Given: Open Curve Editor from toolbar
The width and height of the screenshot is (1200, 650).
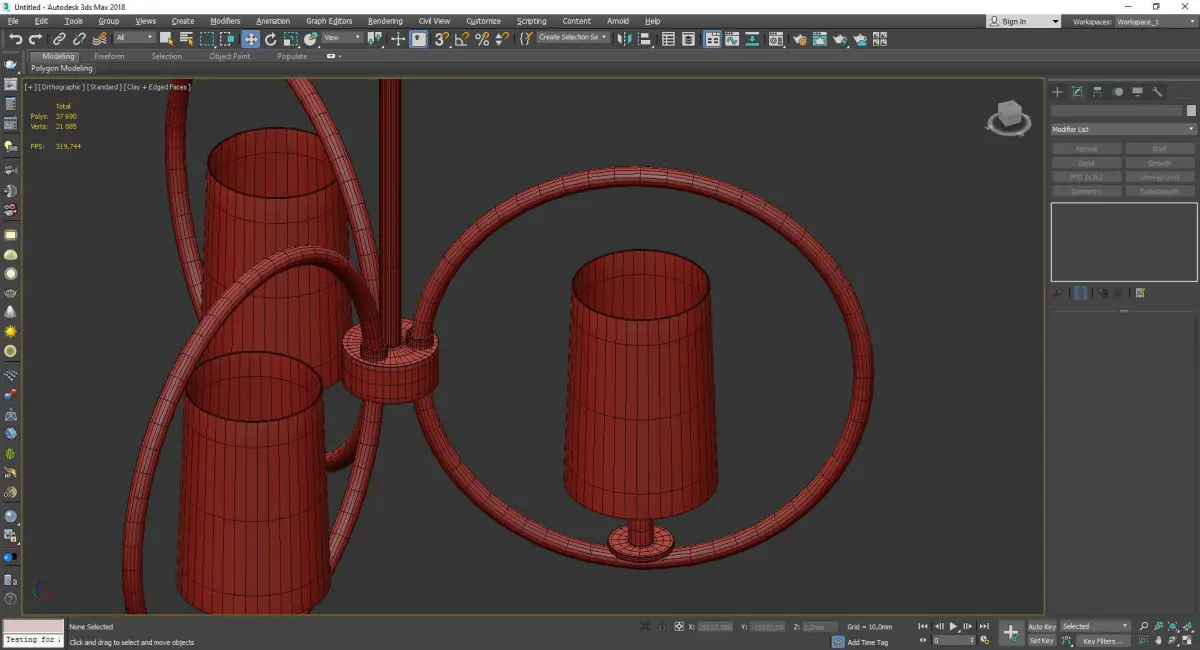Looking at the screenshot, I should point(733,39).
